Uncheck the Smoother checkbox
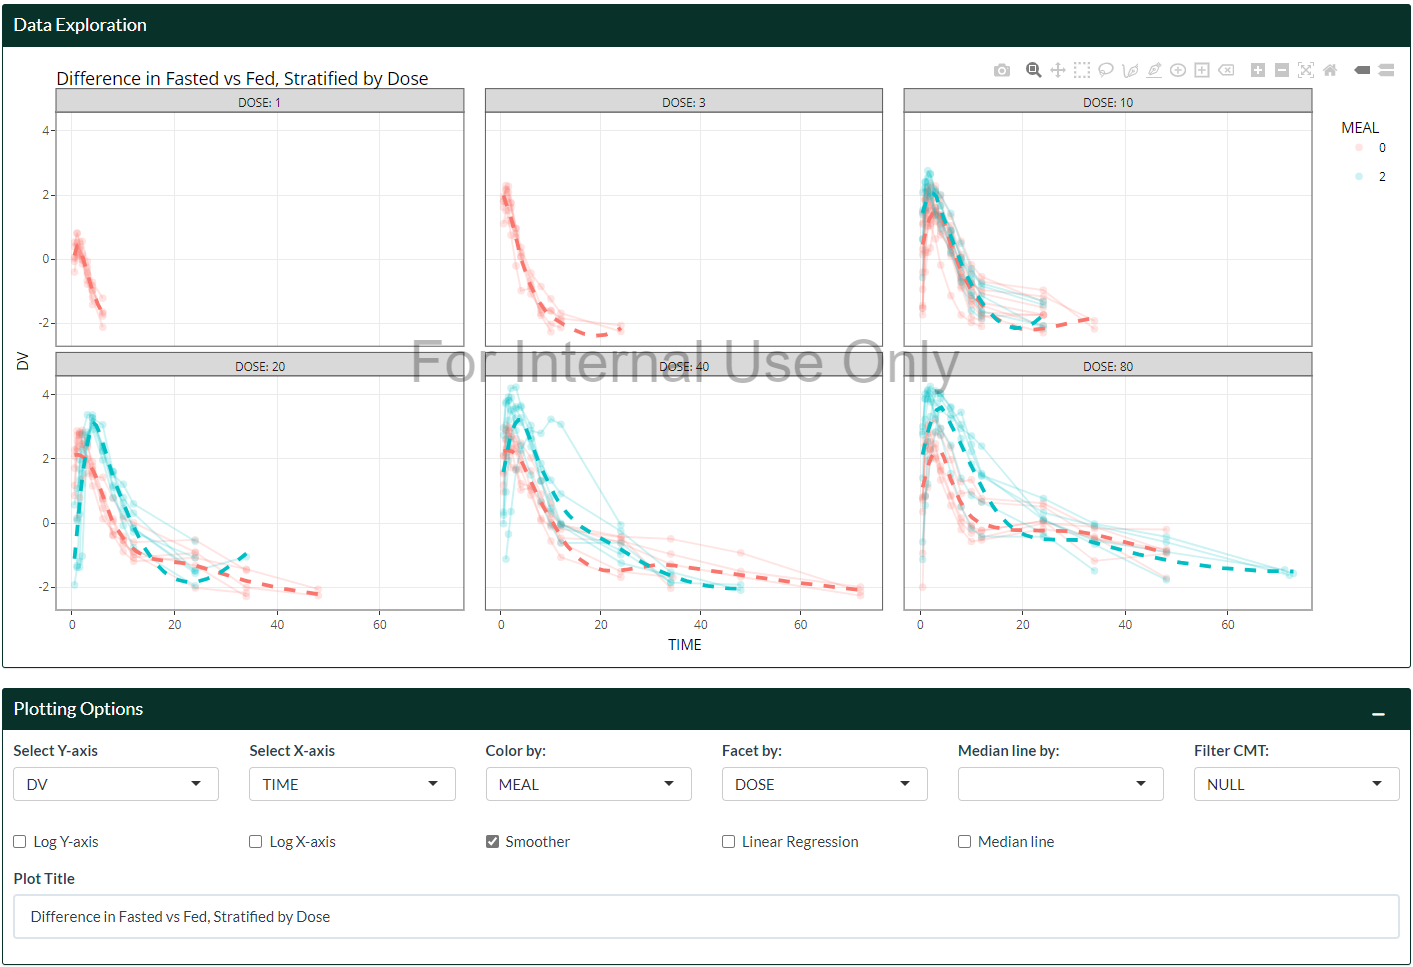Screen dimensions: 1413x967 (x=492, y=842)
